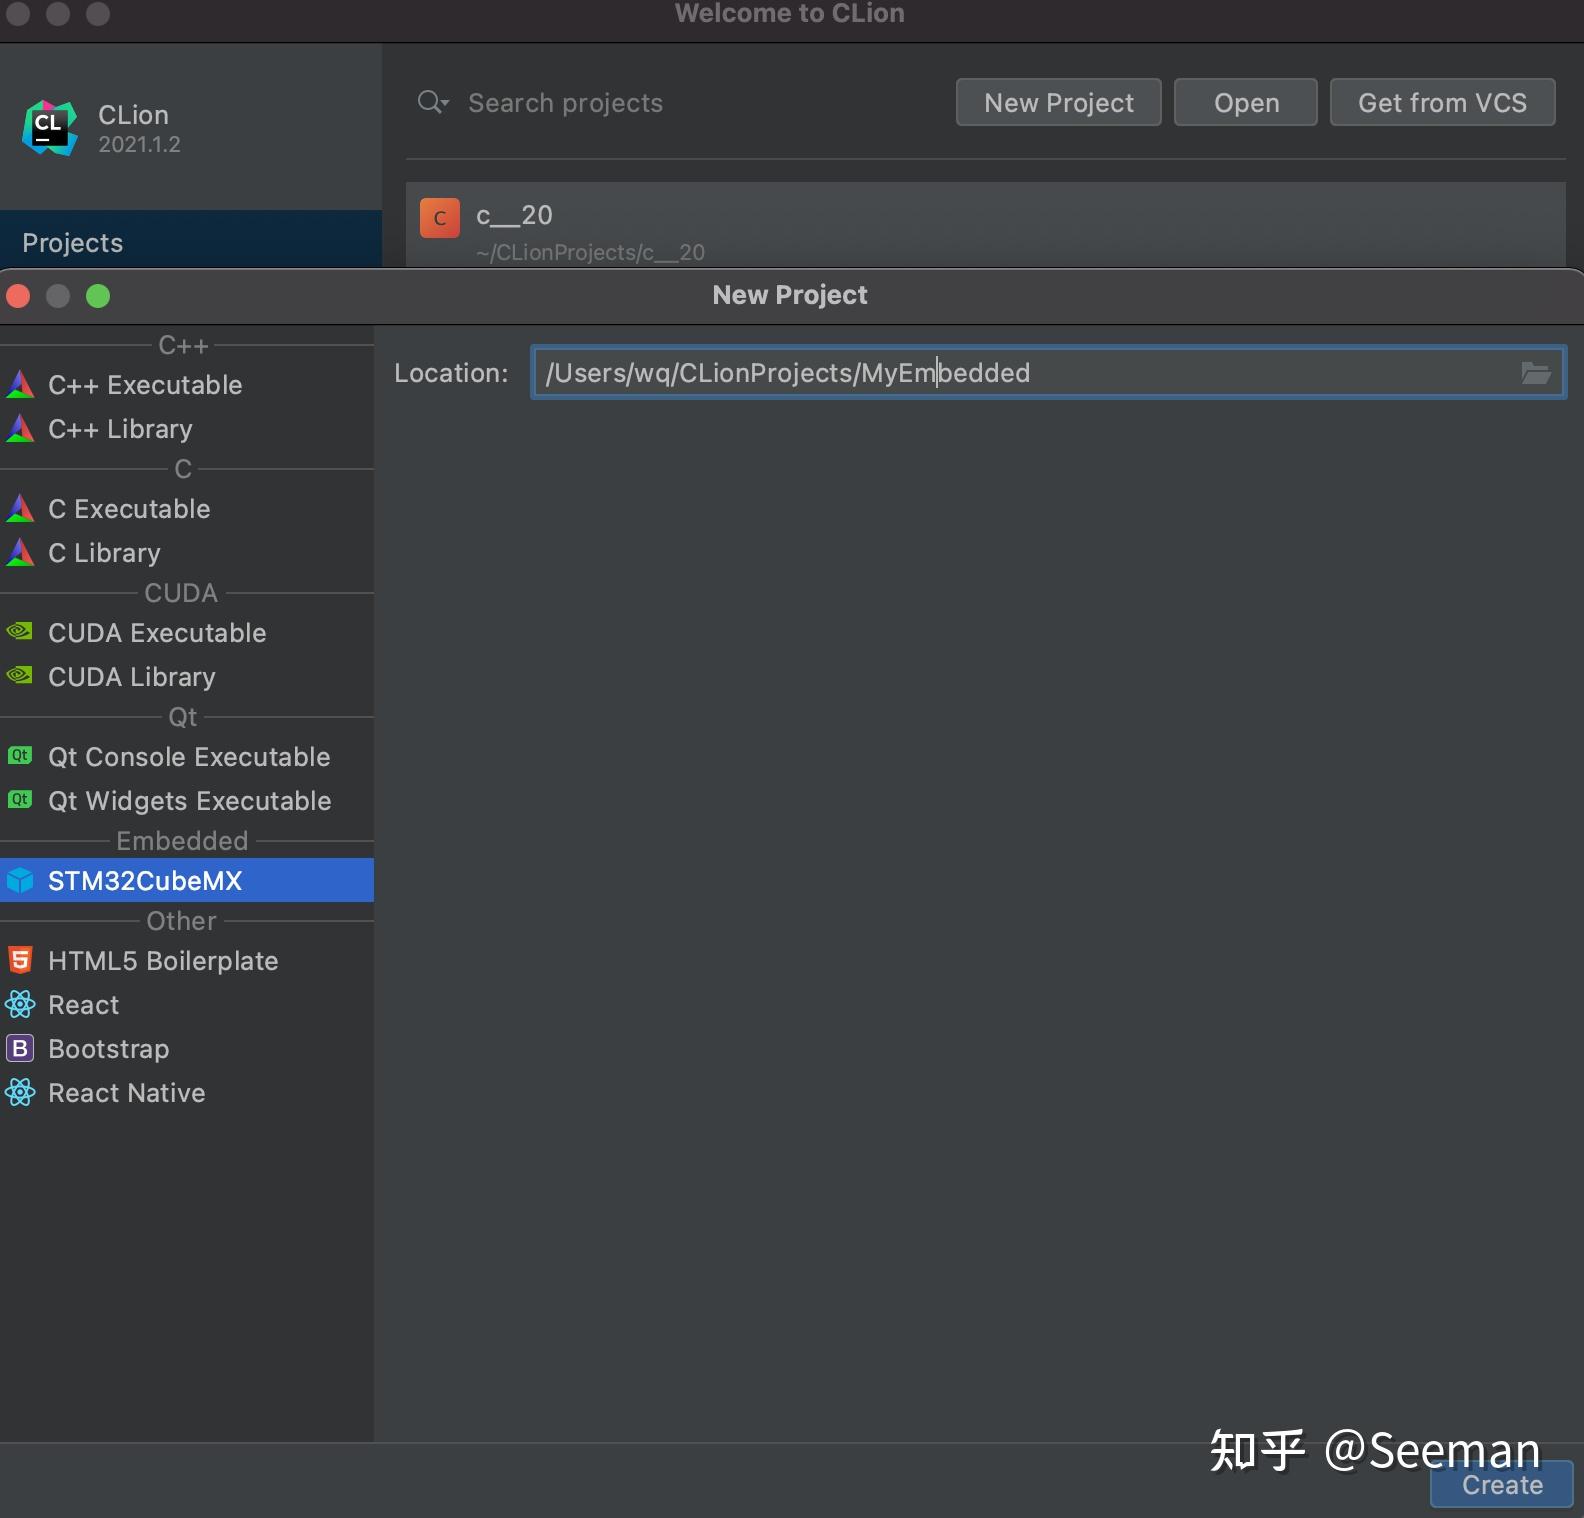Choose C Library project type
The image size is (1584, 1518).
[187, 553]
